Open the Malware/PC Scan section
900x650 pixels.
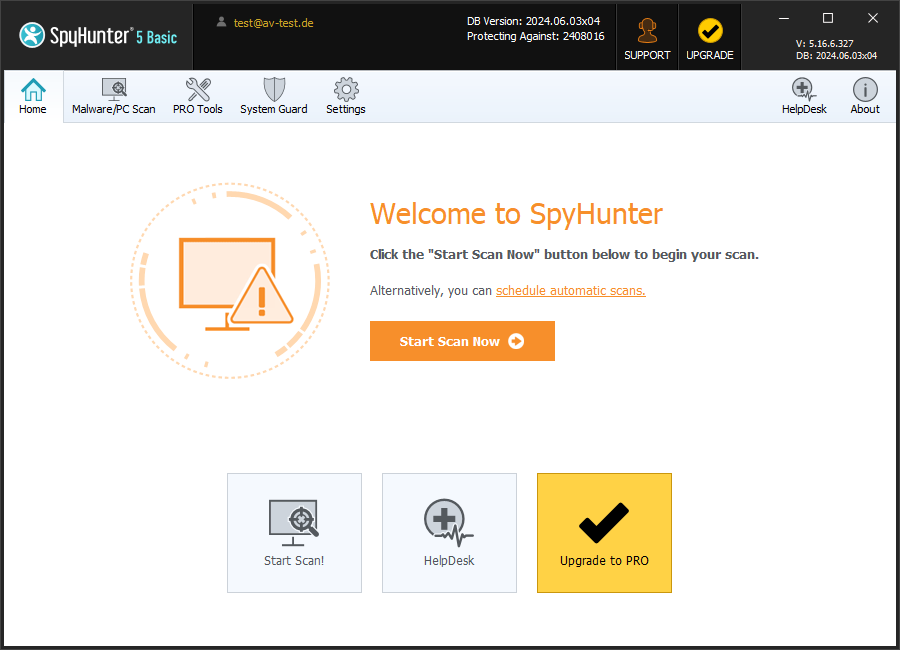(x=113, y=97)
